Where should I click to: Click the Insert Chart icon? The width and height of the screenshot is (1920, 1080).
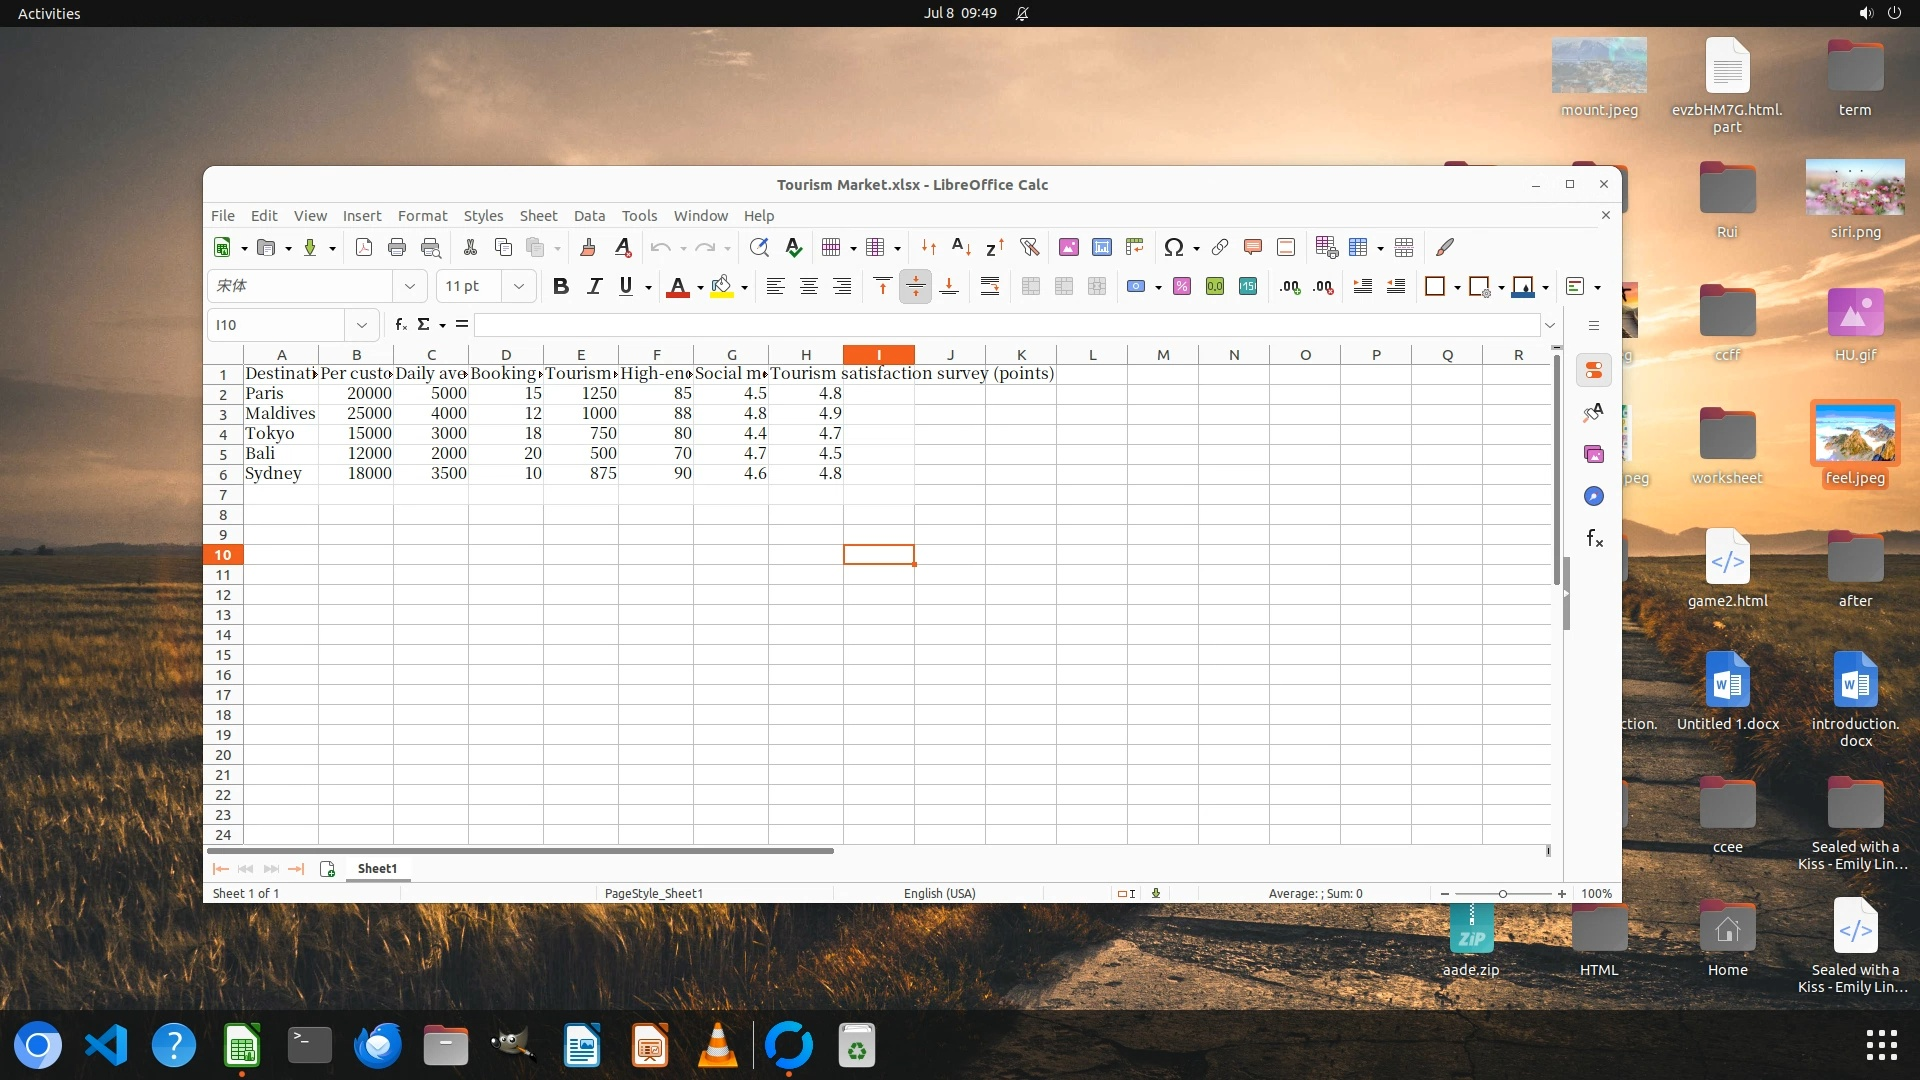click(x=1102, y=247)
